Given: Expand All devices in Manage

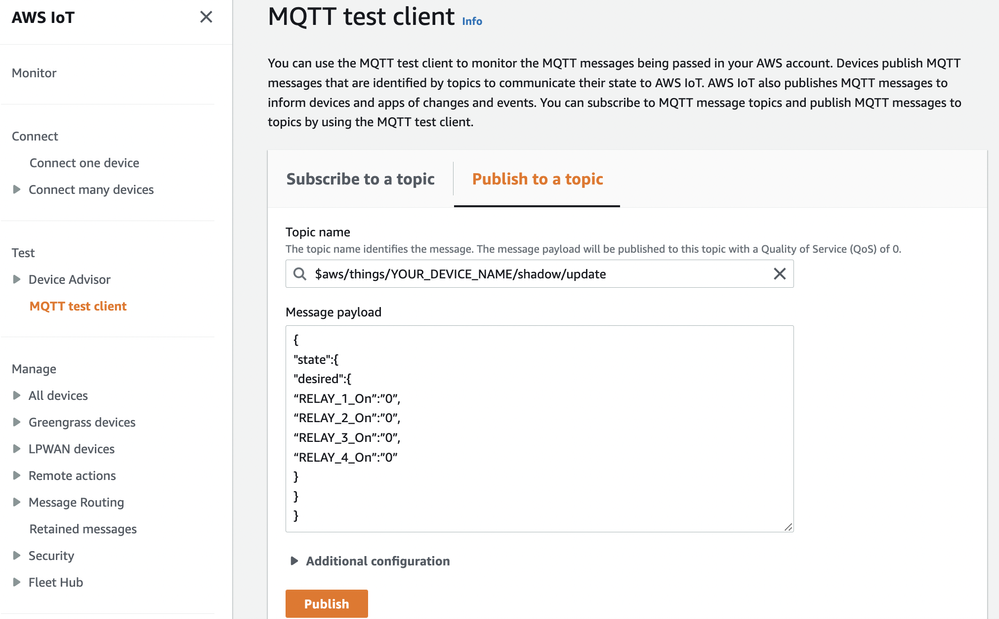Looking at the screenshot, I should (17, 395).
